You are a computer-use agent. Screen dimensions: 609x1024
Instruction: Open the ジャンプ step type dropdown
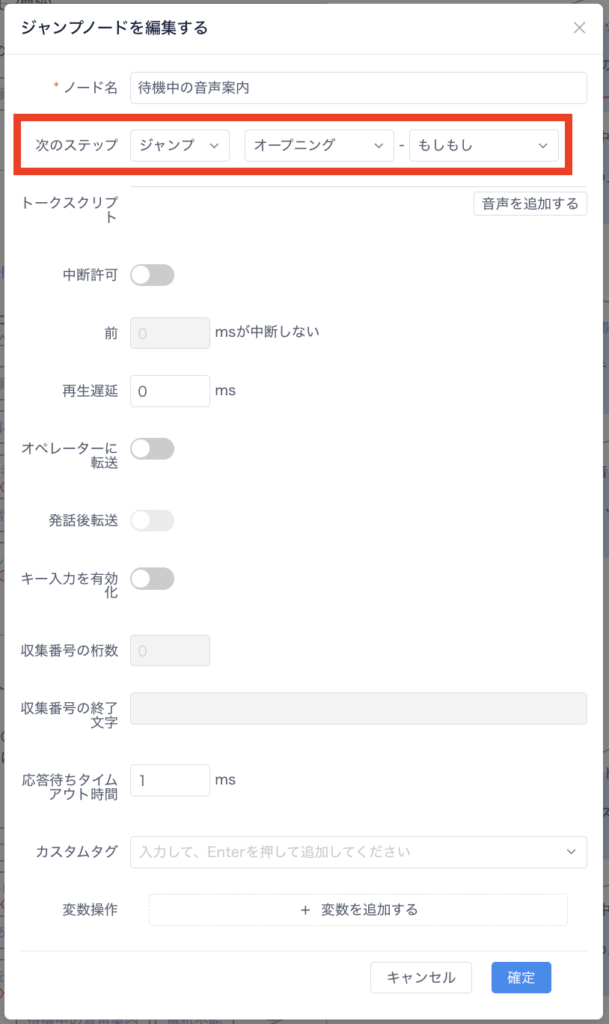tap(180, 145)
